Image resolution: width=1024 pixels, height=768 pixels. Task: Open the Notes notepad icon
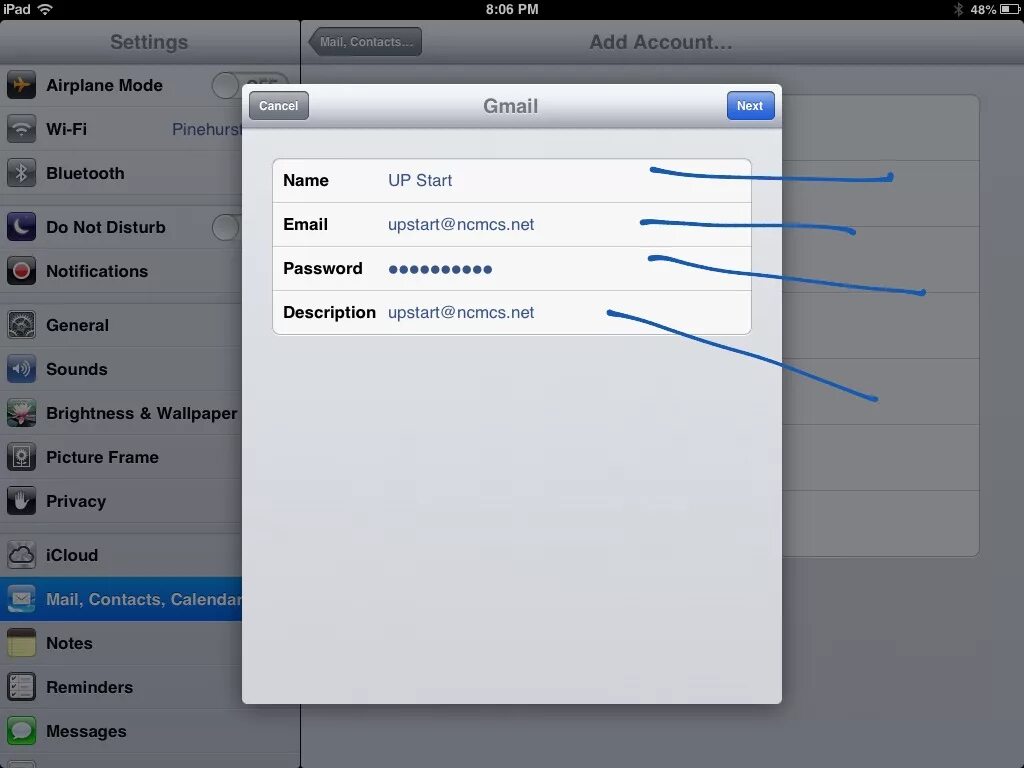pyautogui.click(x=21, y=643)
